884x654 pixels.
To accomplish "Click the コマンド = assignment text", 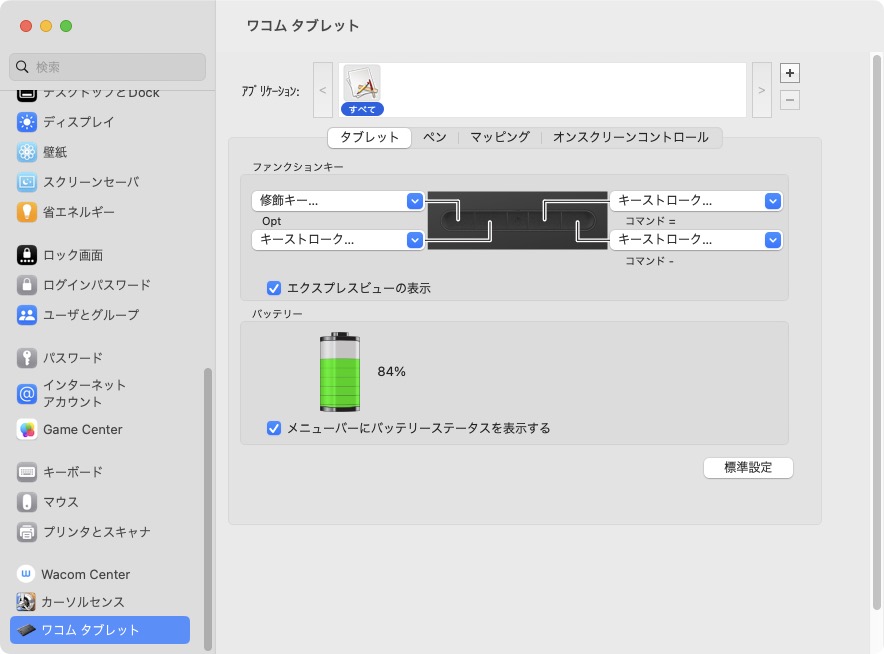I will (650, 221).
